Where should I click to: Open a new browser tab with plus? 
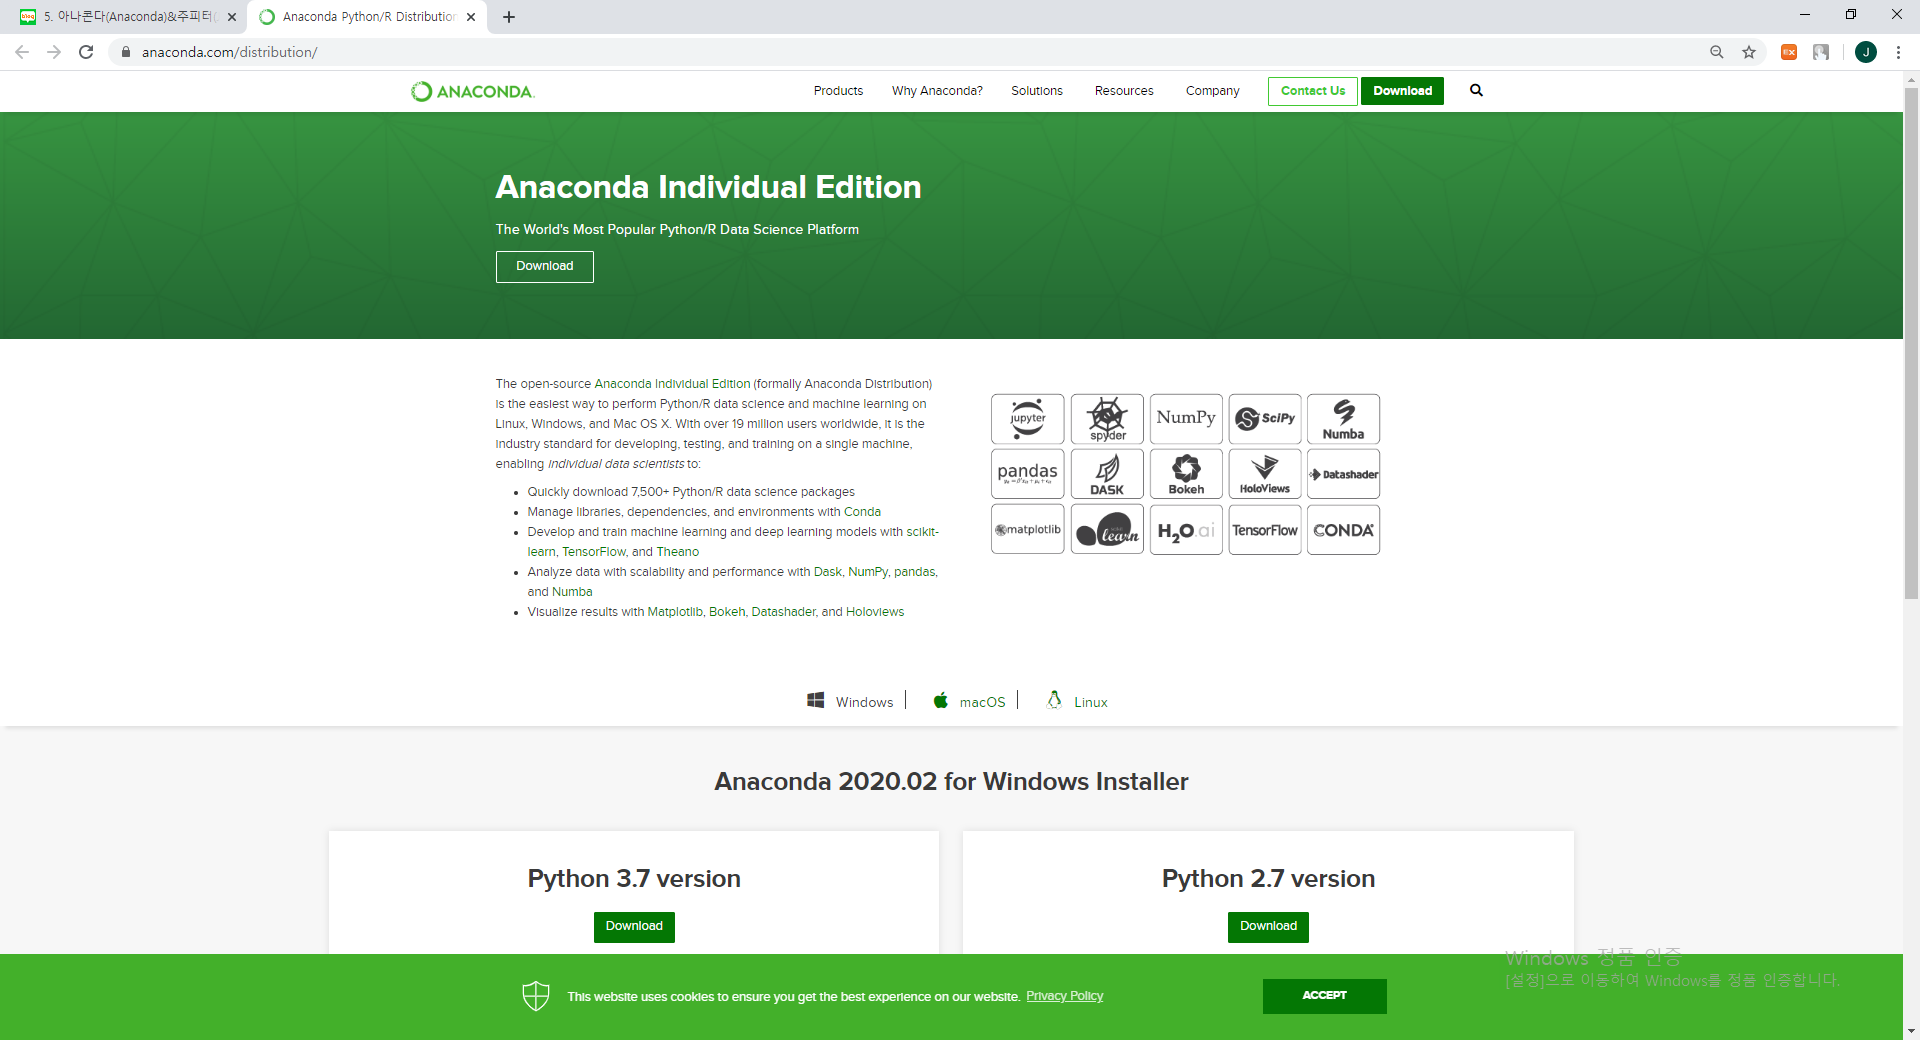tap(509, 17)
